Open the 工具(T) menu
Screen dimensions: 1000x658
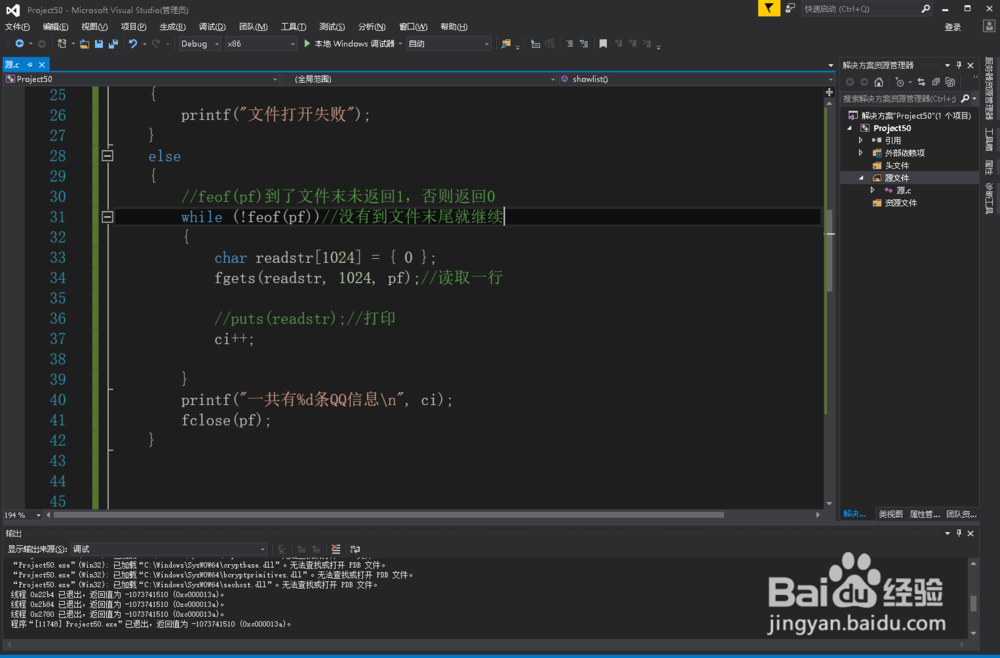293,27
